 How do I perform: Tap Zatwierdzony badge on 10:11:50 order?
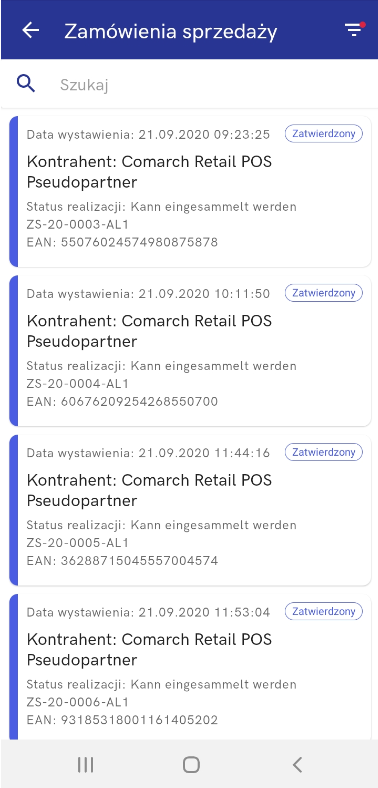tap(324, 293)
